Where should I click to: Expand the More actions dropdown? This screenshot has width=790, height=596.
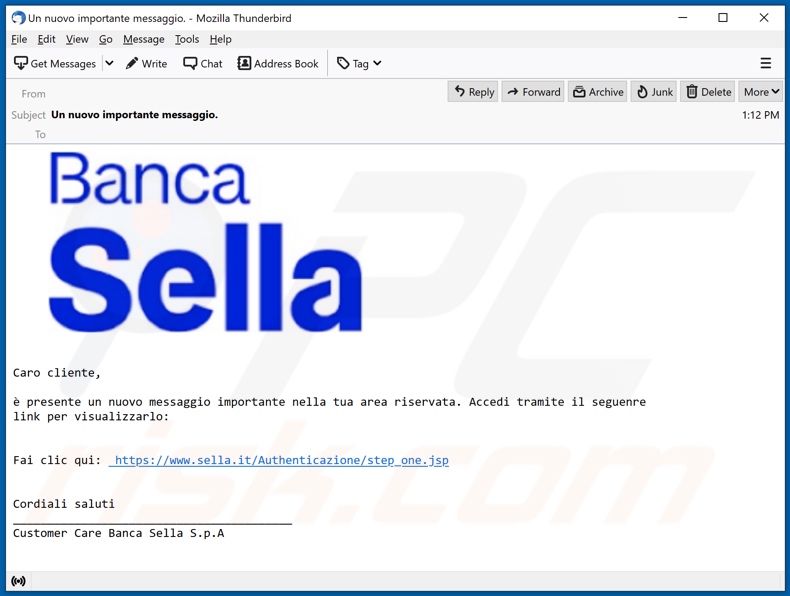click(761, 92)
